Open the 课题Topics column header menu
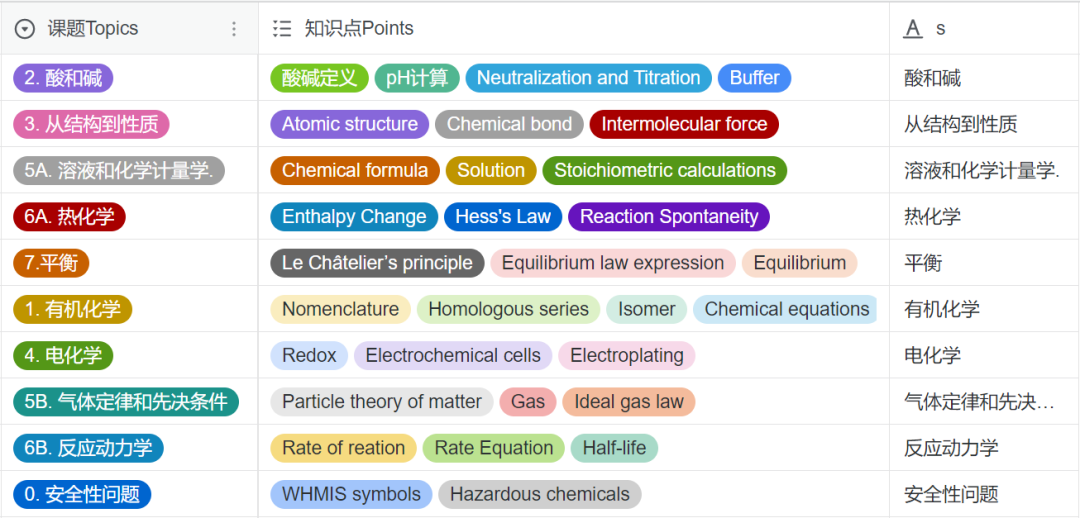Viewport: 1080px width, 518px height. pos(93,29)
